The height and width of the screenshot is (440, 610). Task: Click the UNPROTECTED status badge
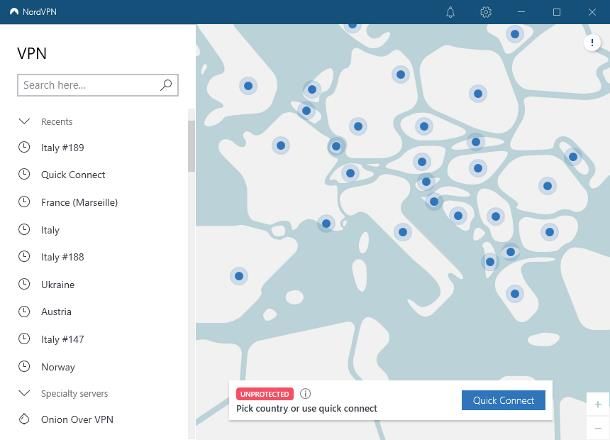265,394
